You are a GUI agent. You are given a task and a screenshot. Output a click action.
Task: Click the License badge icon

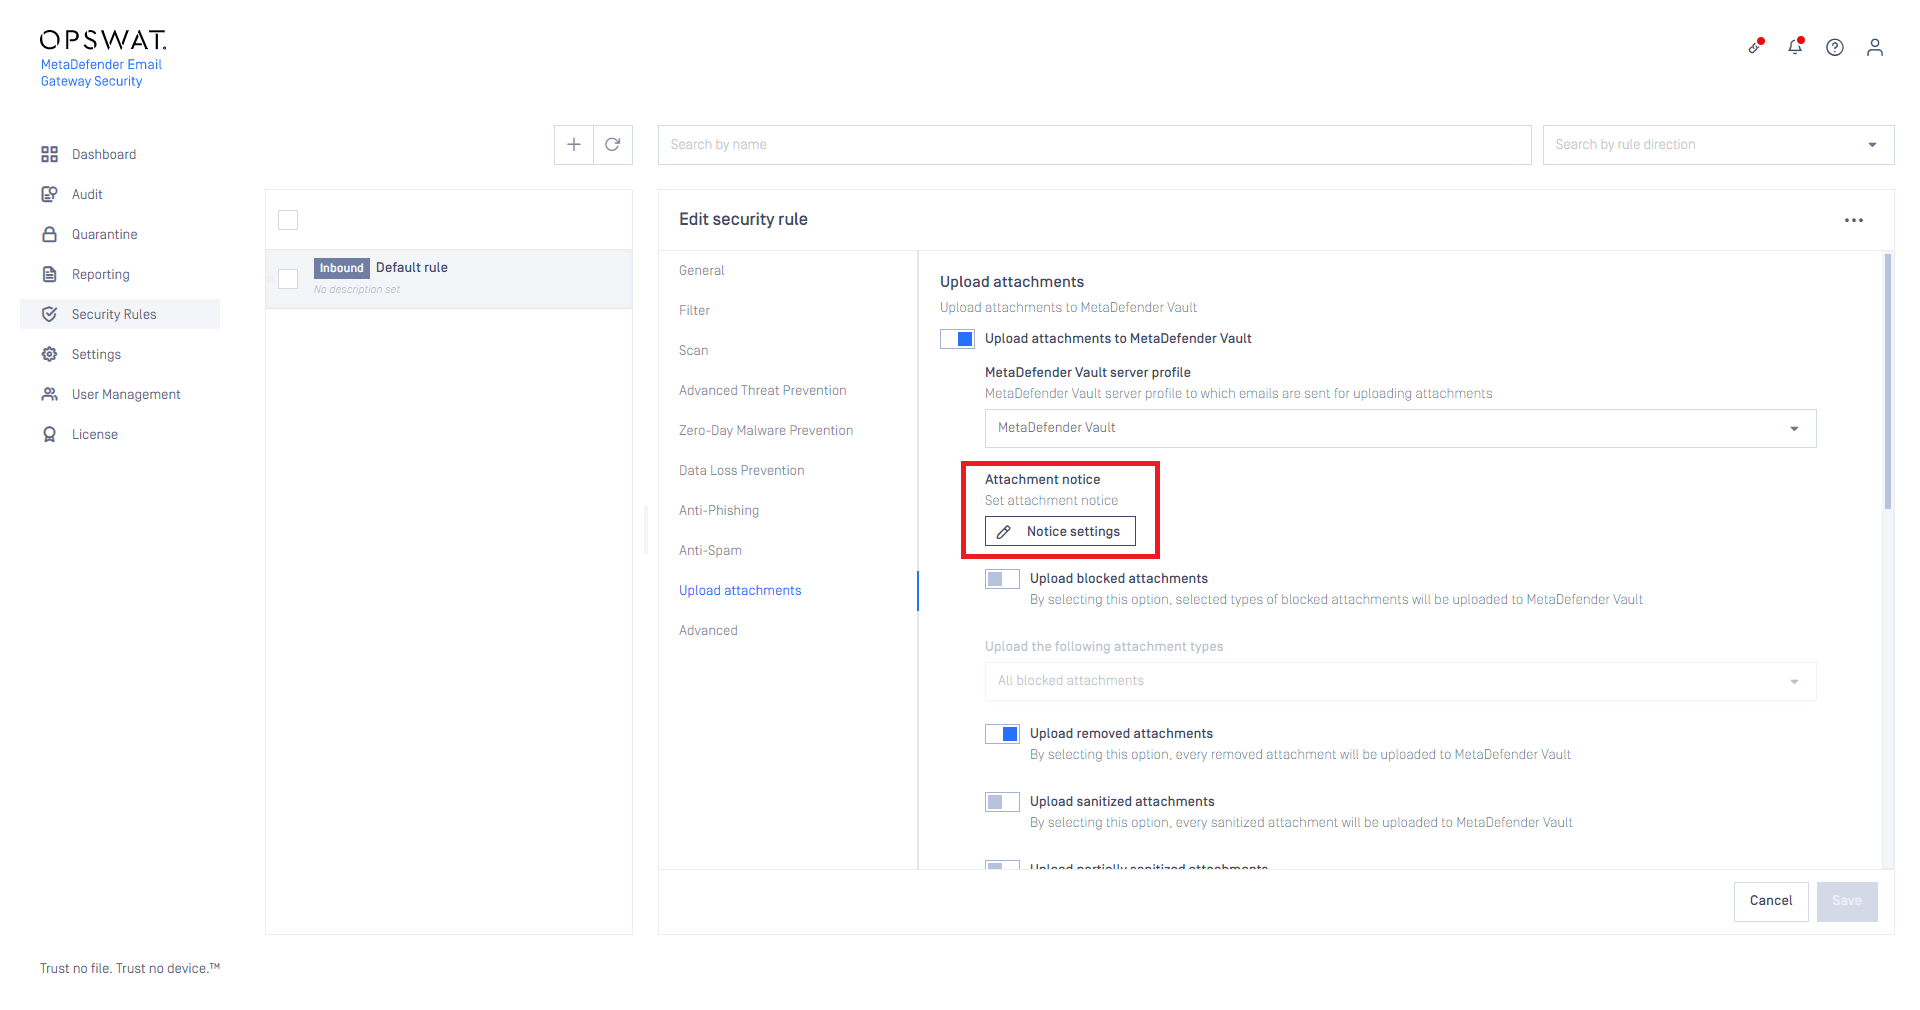49,434
